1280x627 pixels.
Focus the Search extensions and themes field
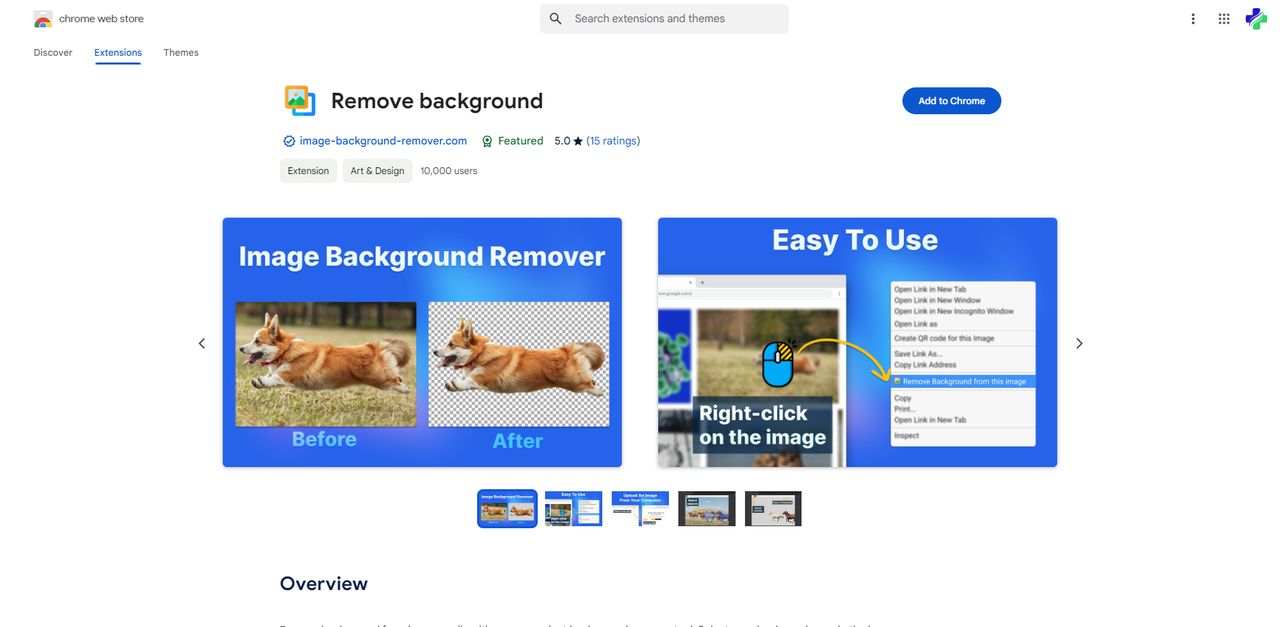pyautogui.click(x=664, y=19)
